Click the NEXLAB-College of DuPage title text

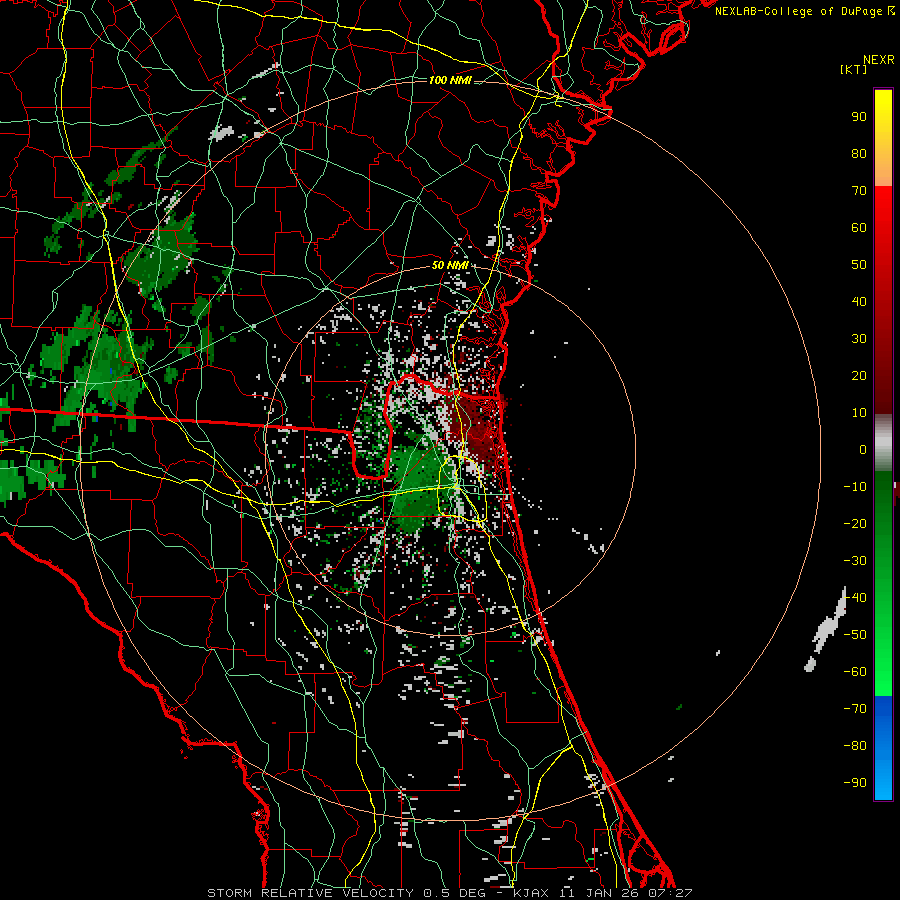pos(800,11)
